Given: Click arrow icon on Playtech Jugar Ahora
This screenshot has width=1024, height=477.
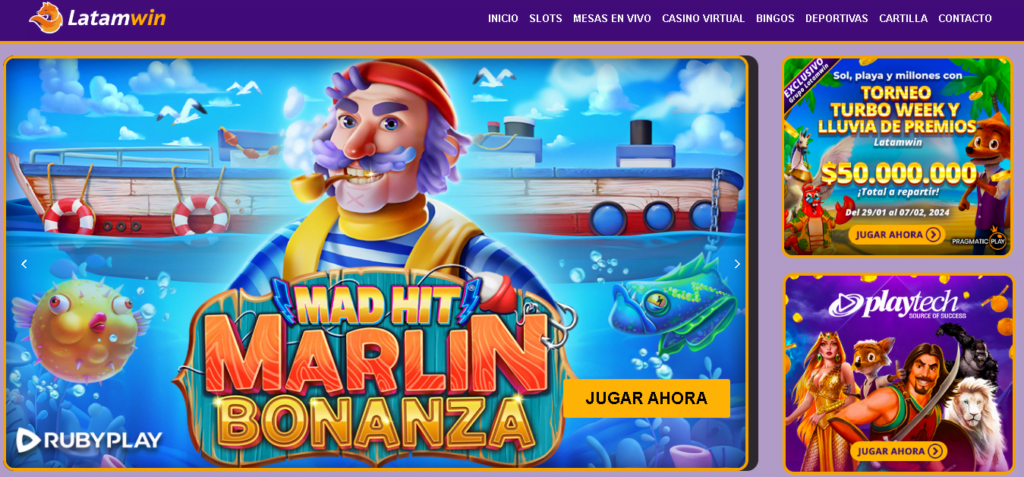Looking at the screenshot, I should (x=935, y=451).
